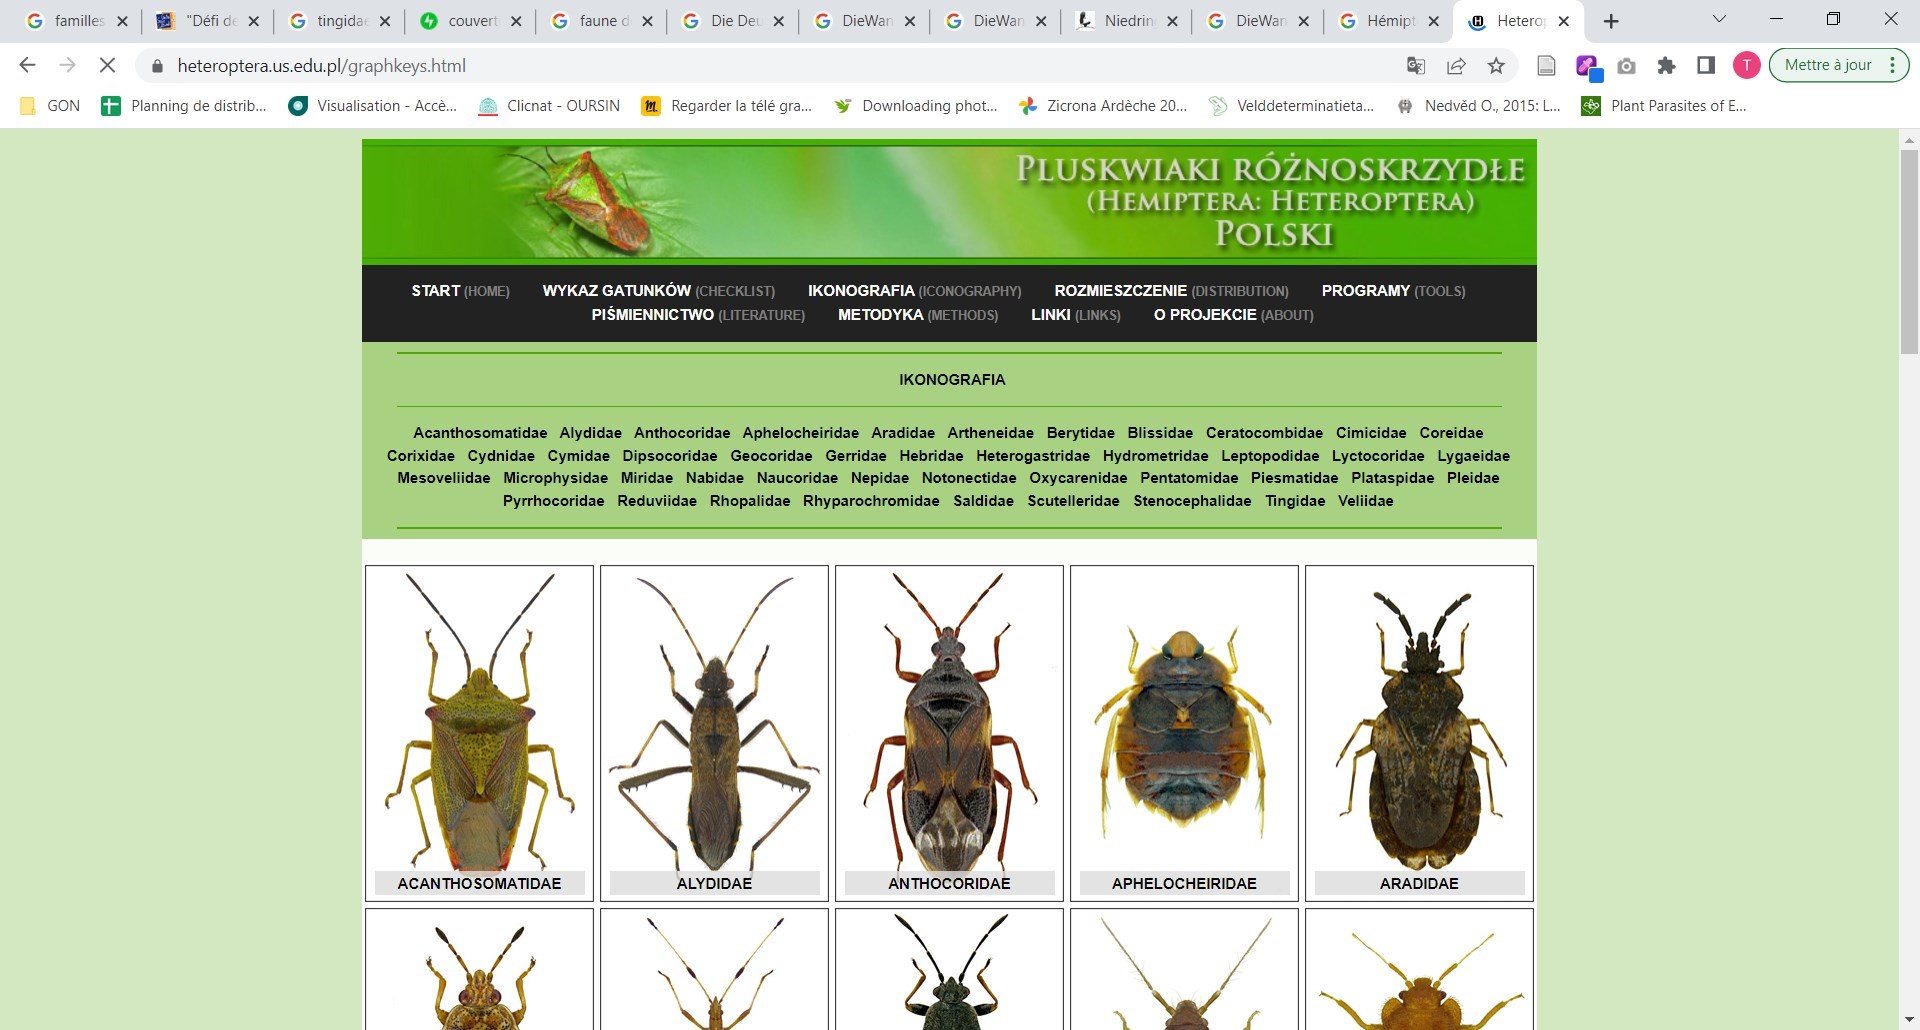Viewport: 1920px width, 1030px height.
Task: Open the side panel icon
Action: (1706, 65)
